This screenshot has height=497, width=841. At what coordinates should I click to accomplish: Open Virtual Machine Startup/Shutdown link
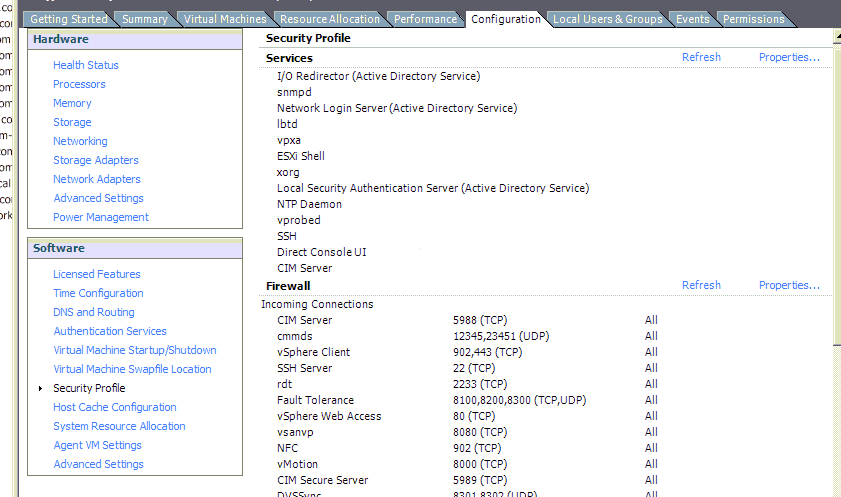coord(135,350)
